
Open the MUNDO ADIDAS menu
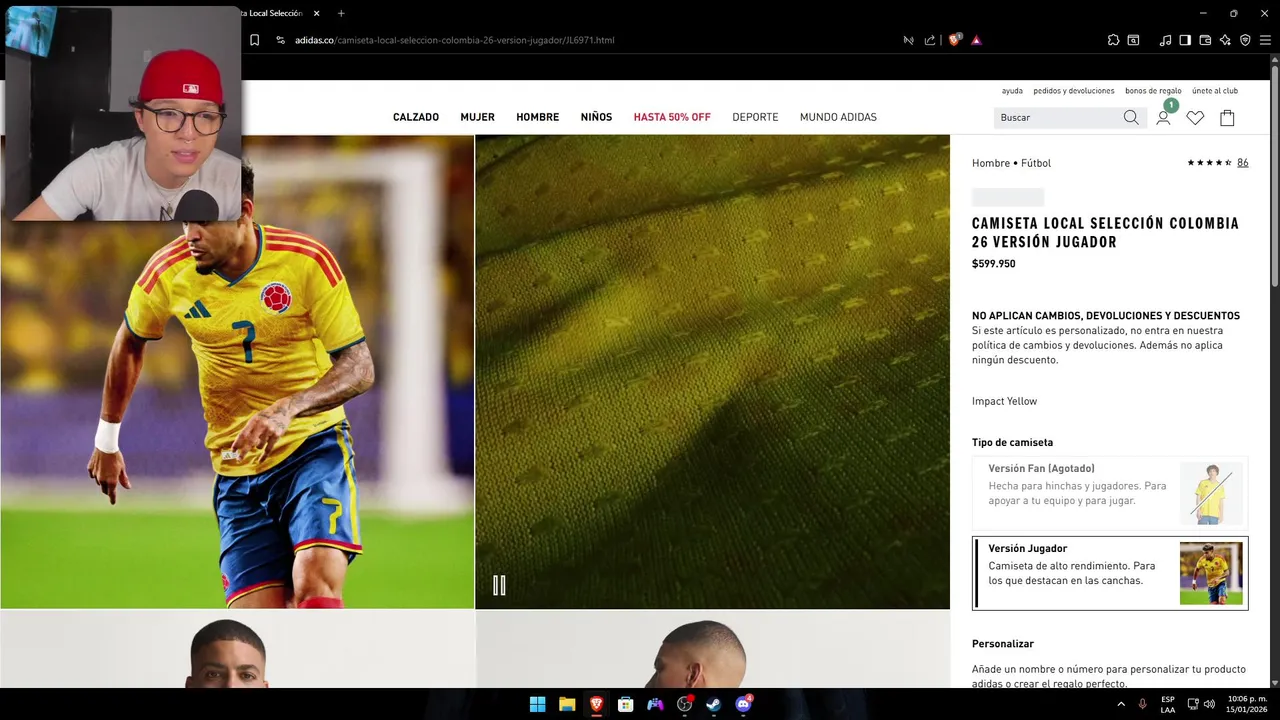[838, 117]
